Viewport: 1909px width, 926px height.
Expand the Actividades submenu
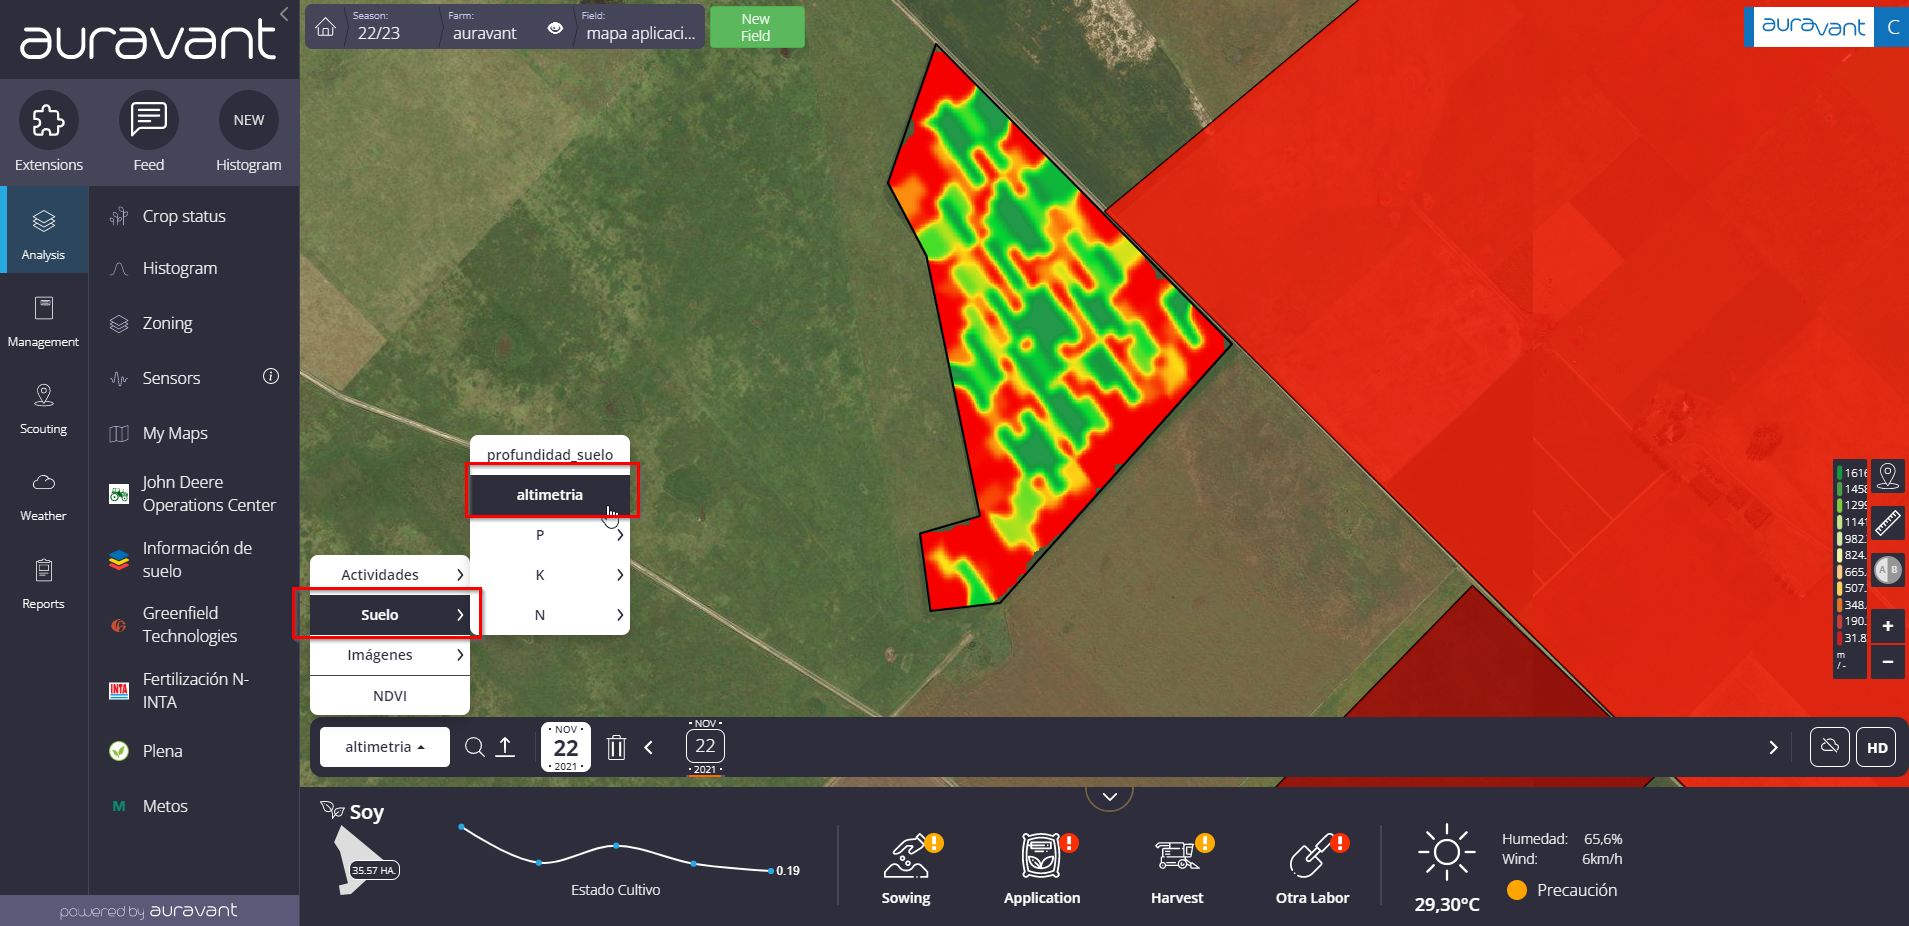point(390,574)
